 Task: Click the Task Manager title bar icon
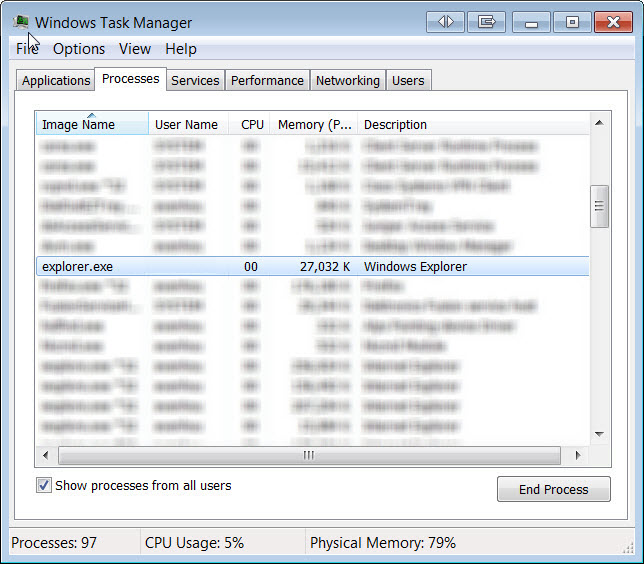coord(21,21)
